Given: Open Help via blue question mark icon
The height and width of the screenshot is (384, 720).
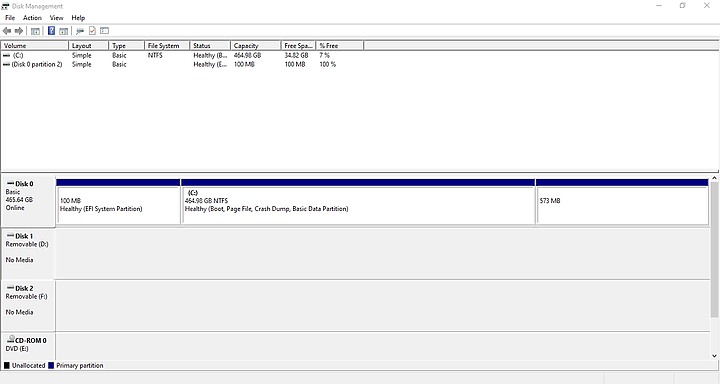Looking at the screenshot, I should [51, 31].
